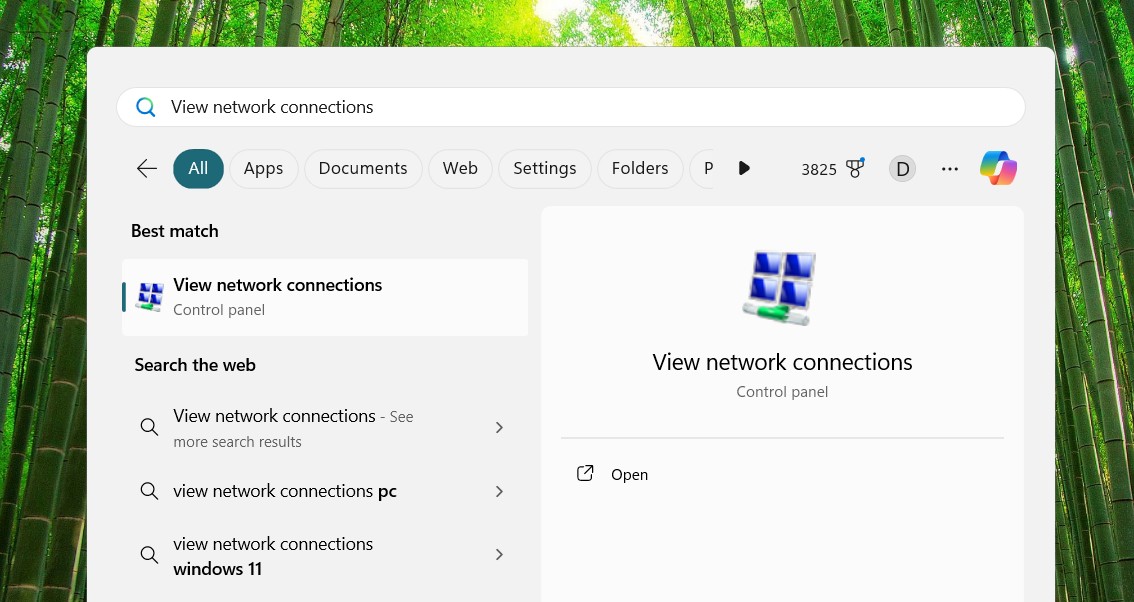The image size is (1134, 602).
Task: Expand 'view network connections pc' chevron
Action: 499,491
